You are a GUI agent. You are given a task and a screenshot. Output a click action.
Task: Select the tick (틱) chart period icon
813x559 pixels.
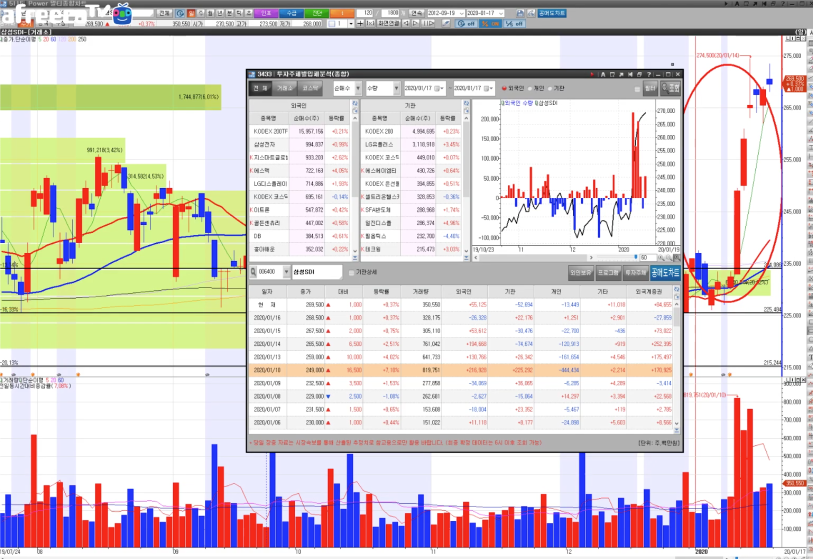pos(239,13)
